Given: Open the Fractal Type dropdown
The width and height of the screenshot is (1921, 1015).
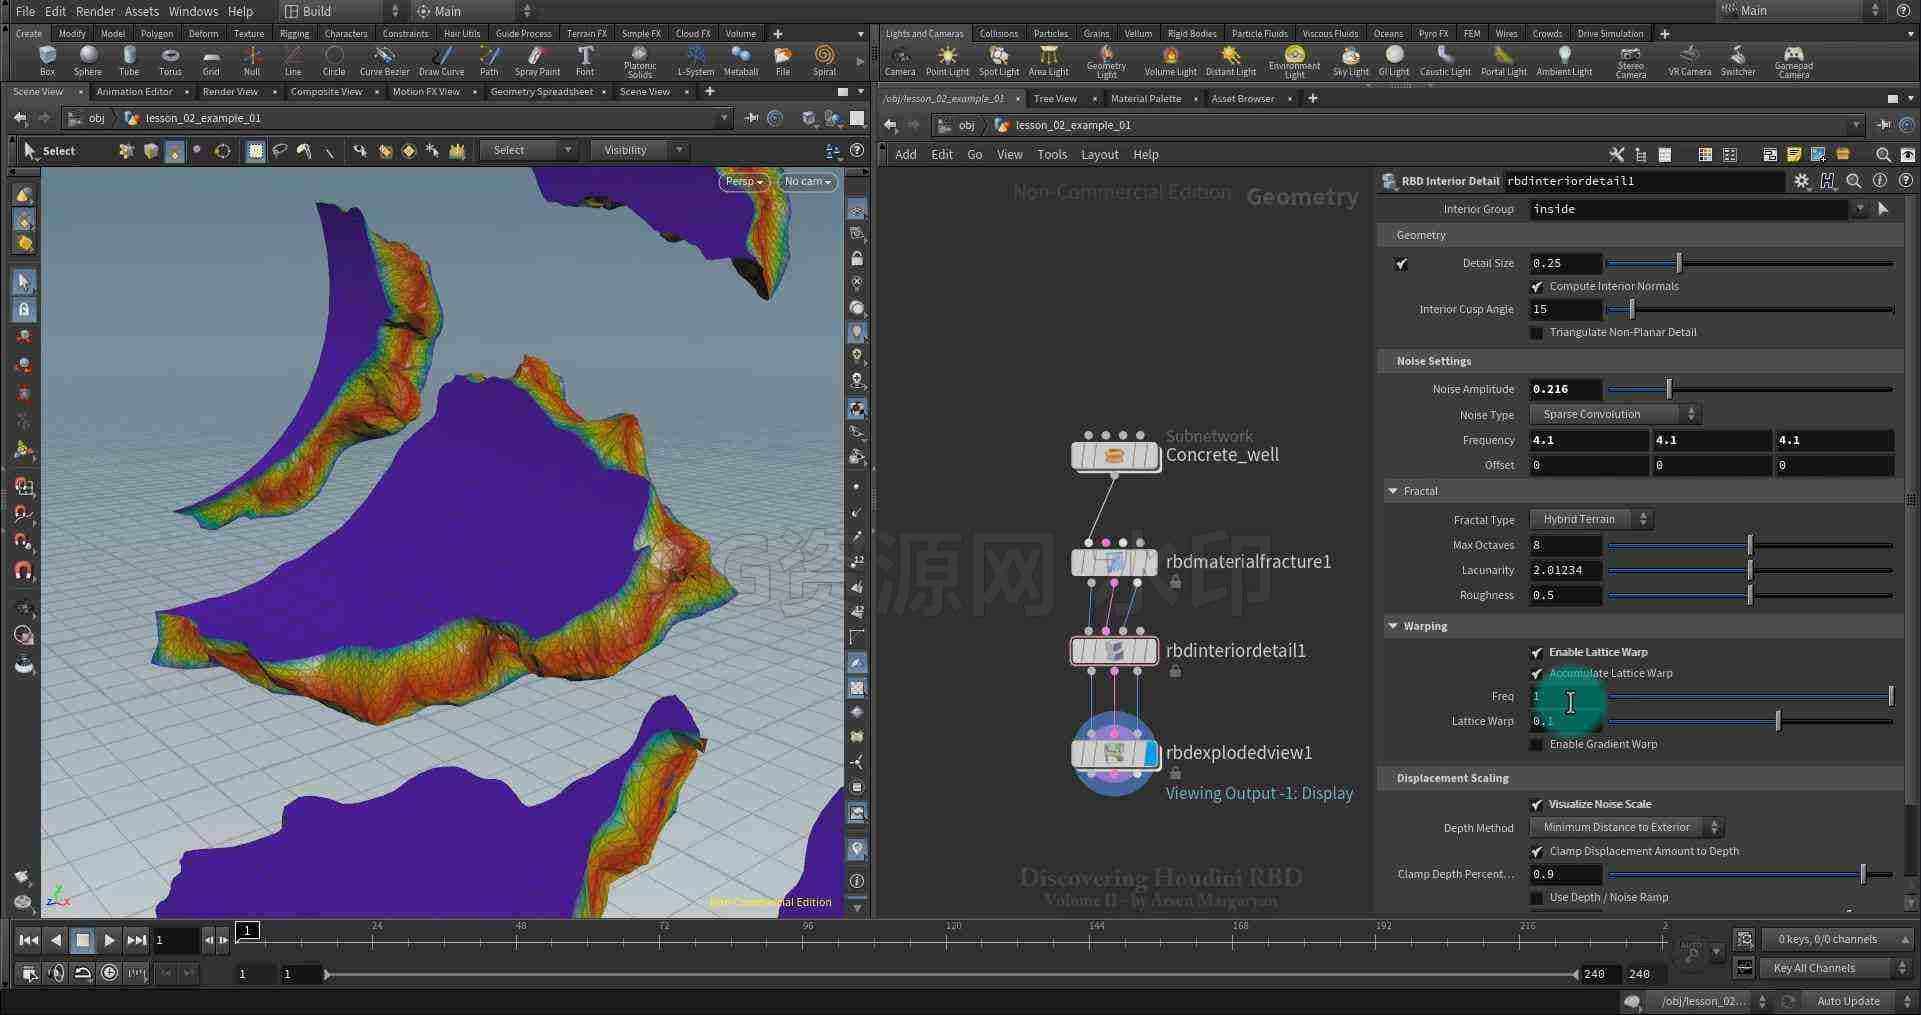Looking at the screenshot, I should click(x=1591, y=519).
